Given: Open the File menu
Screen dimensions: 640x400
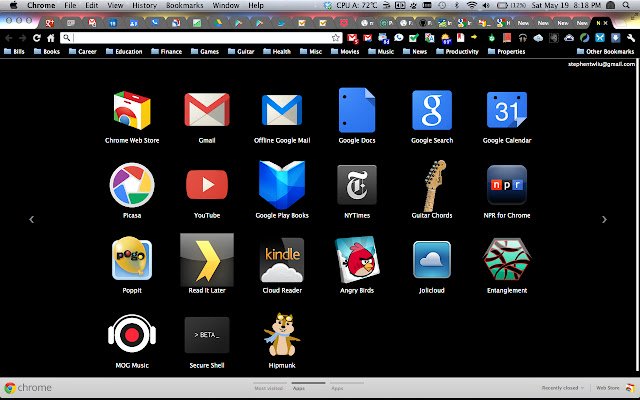Looking at the screenshot, I should pos(70,5).
